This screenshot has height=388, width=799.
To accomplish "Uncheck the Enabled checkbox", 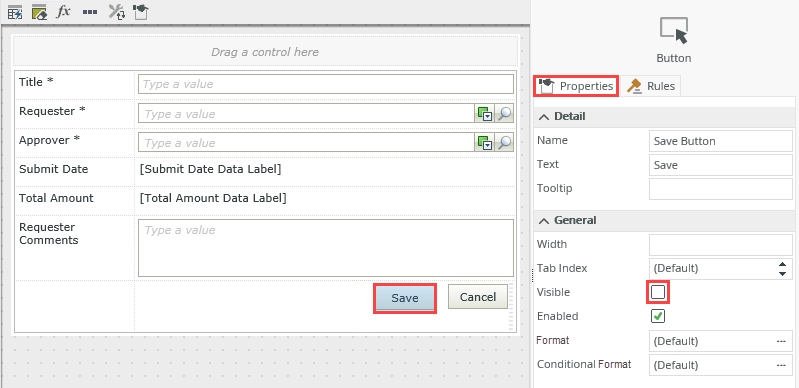I will tap(658, 316).
